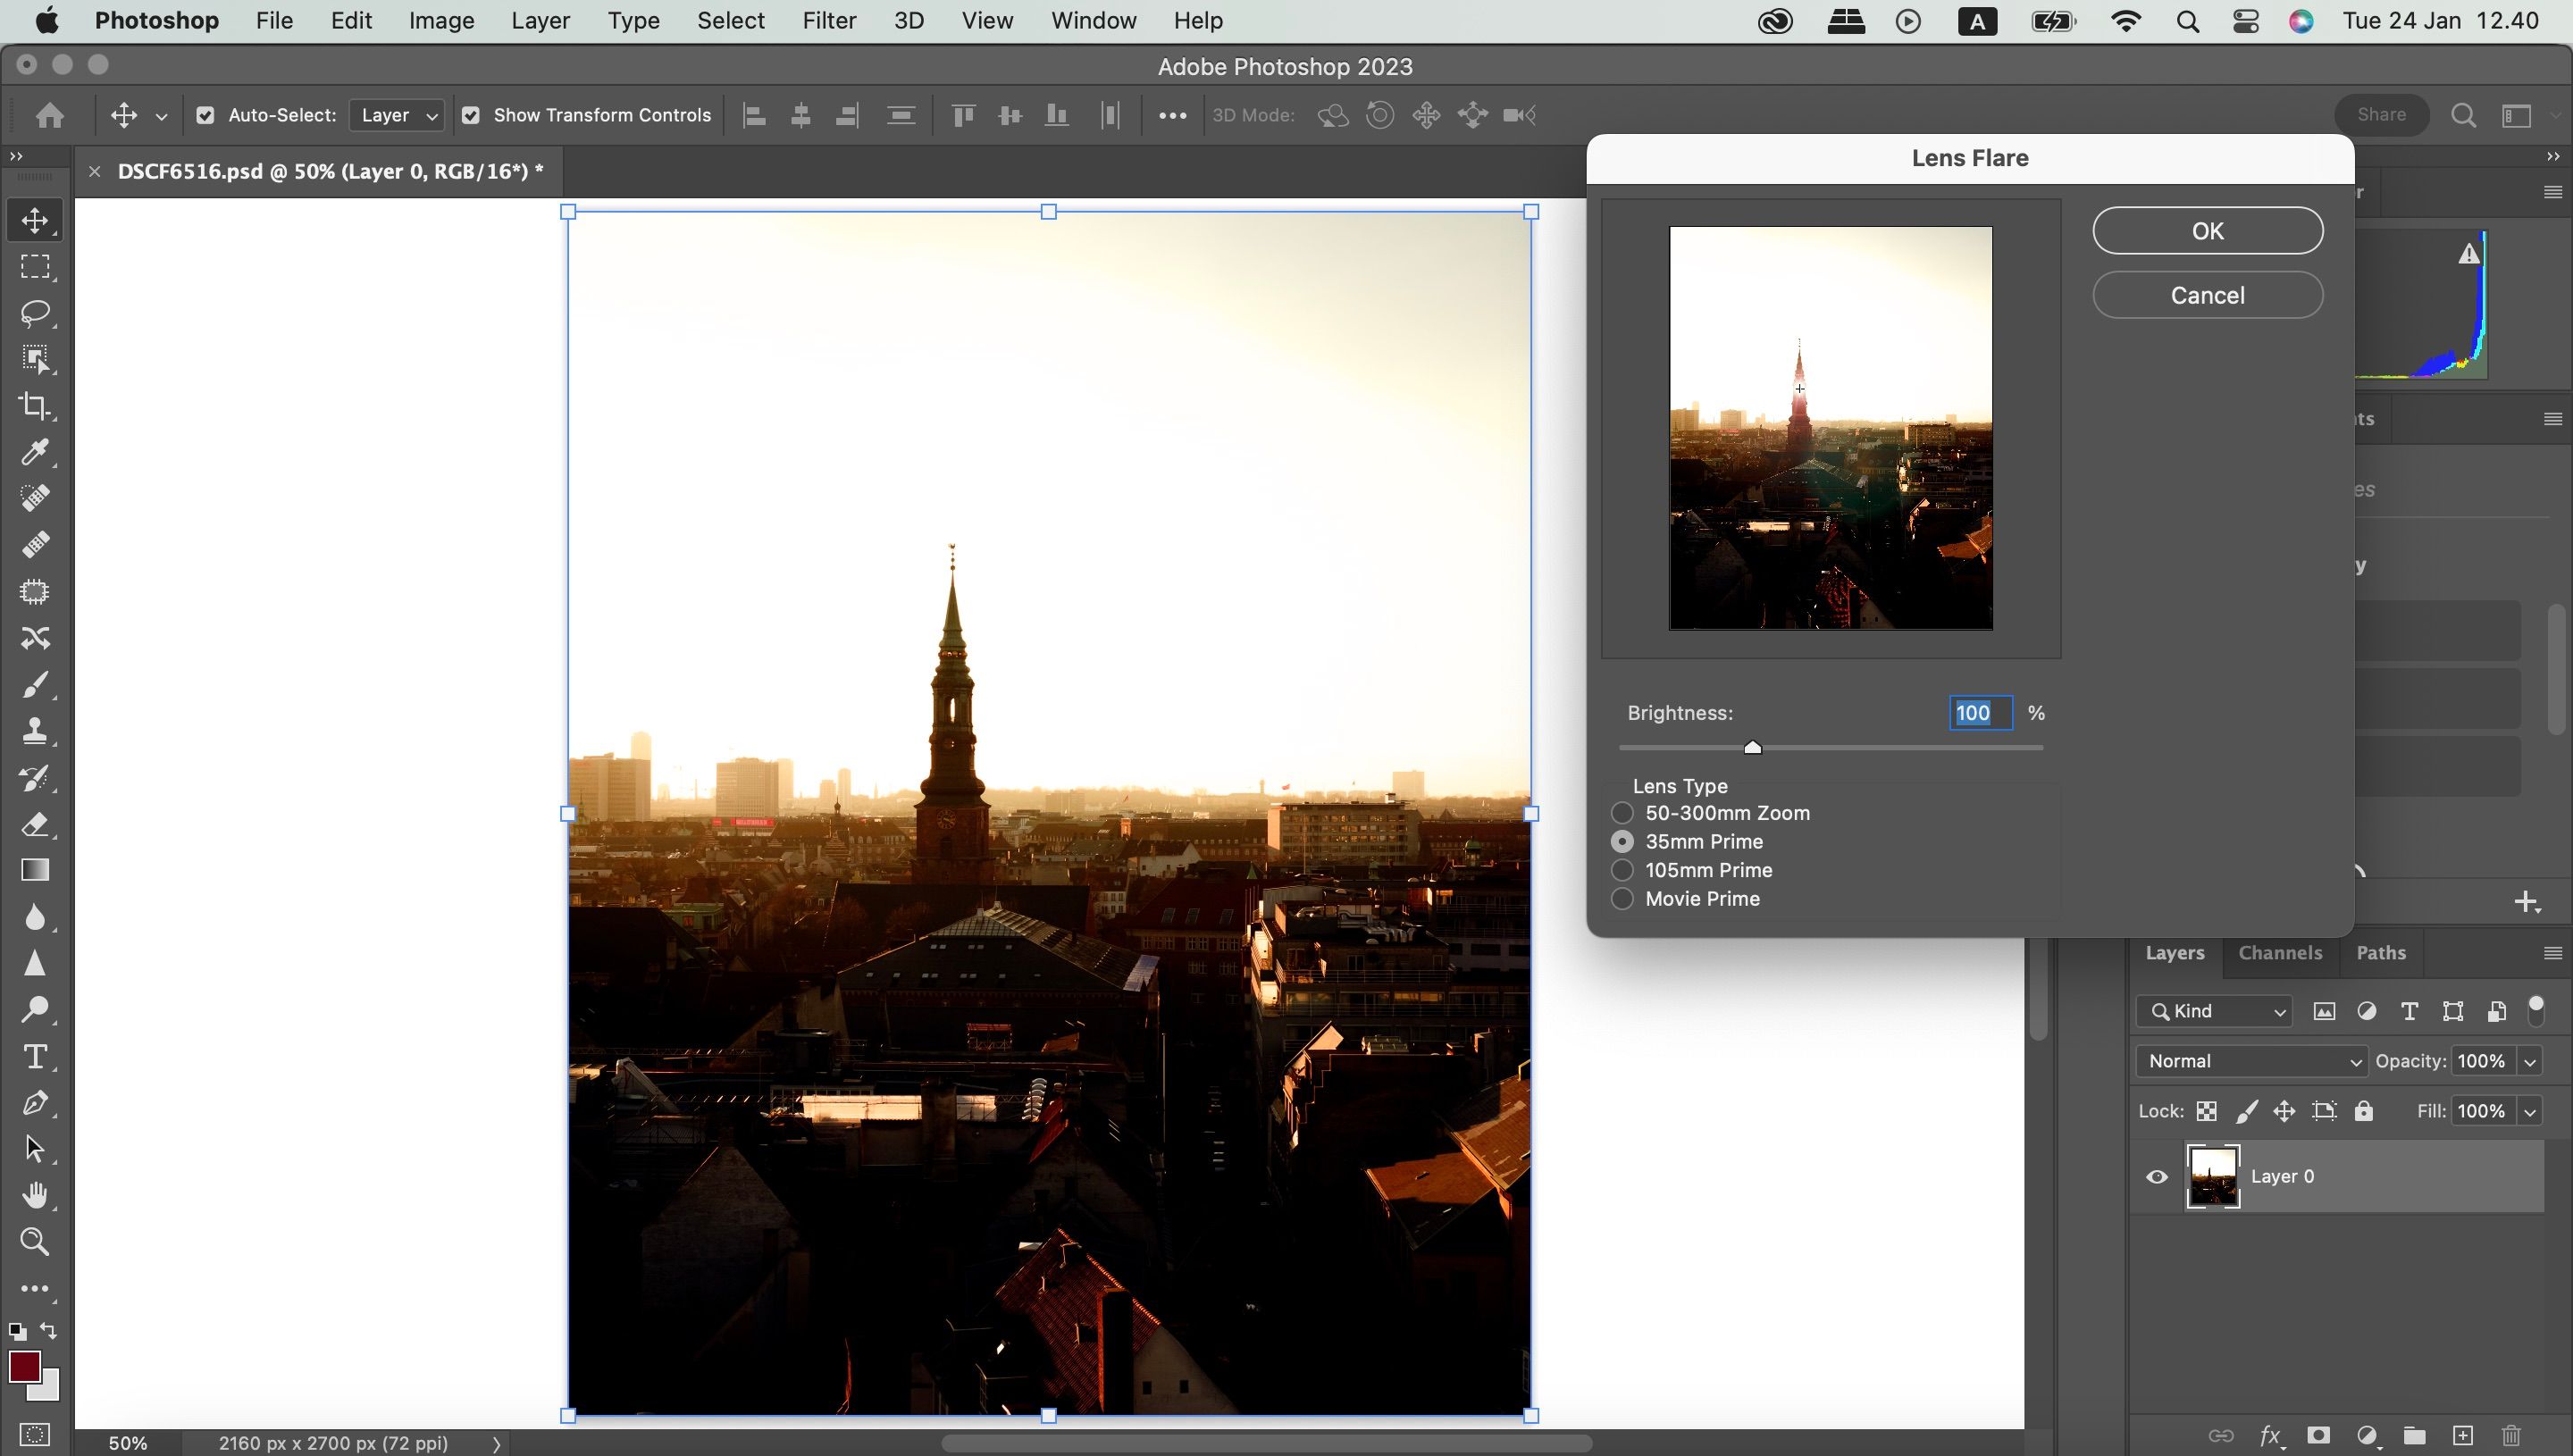Uncheck Show Transform Controls checkbox
Screen dimensions: 2573x1456
[471, 115]
